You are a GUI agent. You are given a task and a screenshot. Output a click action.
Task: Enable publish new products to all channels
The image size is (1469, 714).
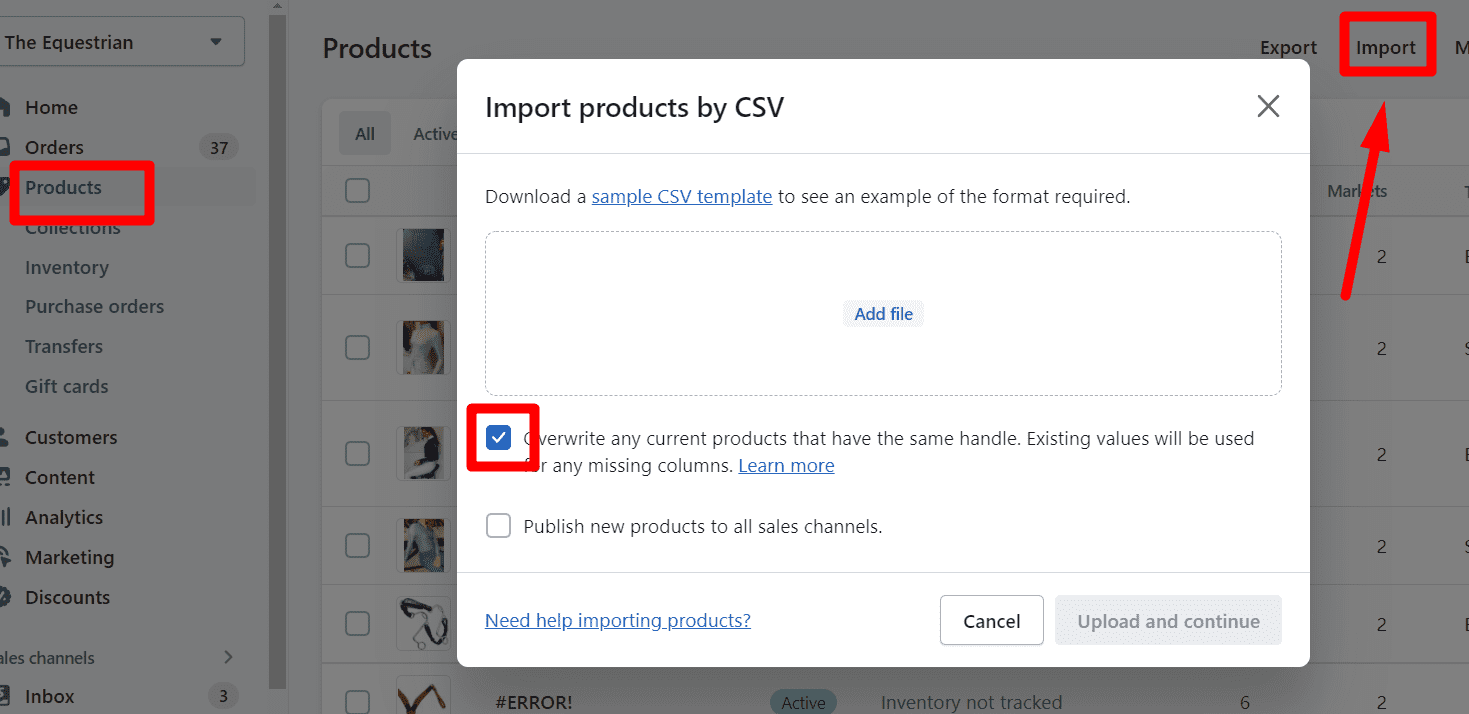click(x=498, y=526)
